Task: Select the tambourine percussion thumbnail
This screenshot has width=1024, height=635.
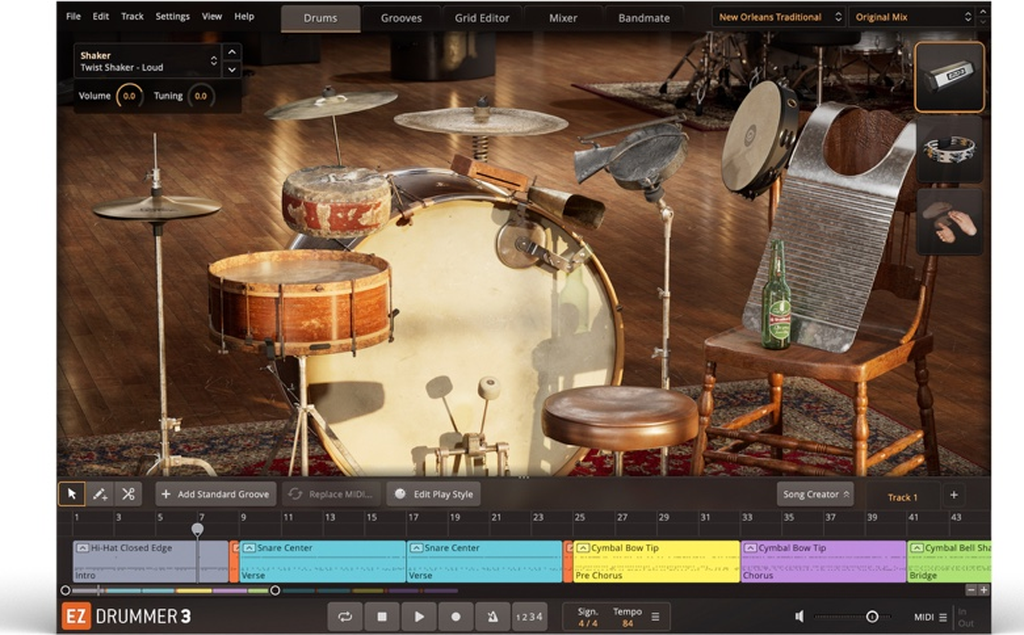Action: tap(948, 150)
